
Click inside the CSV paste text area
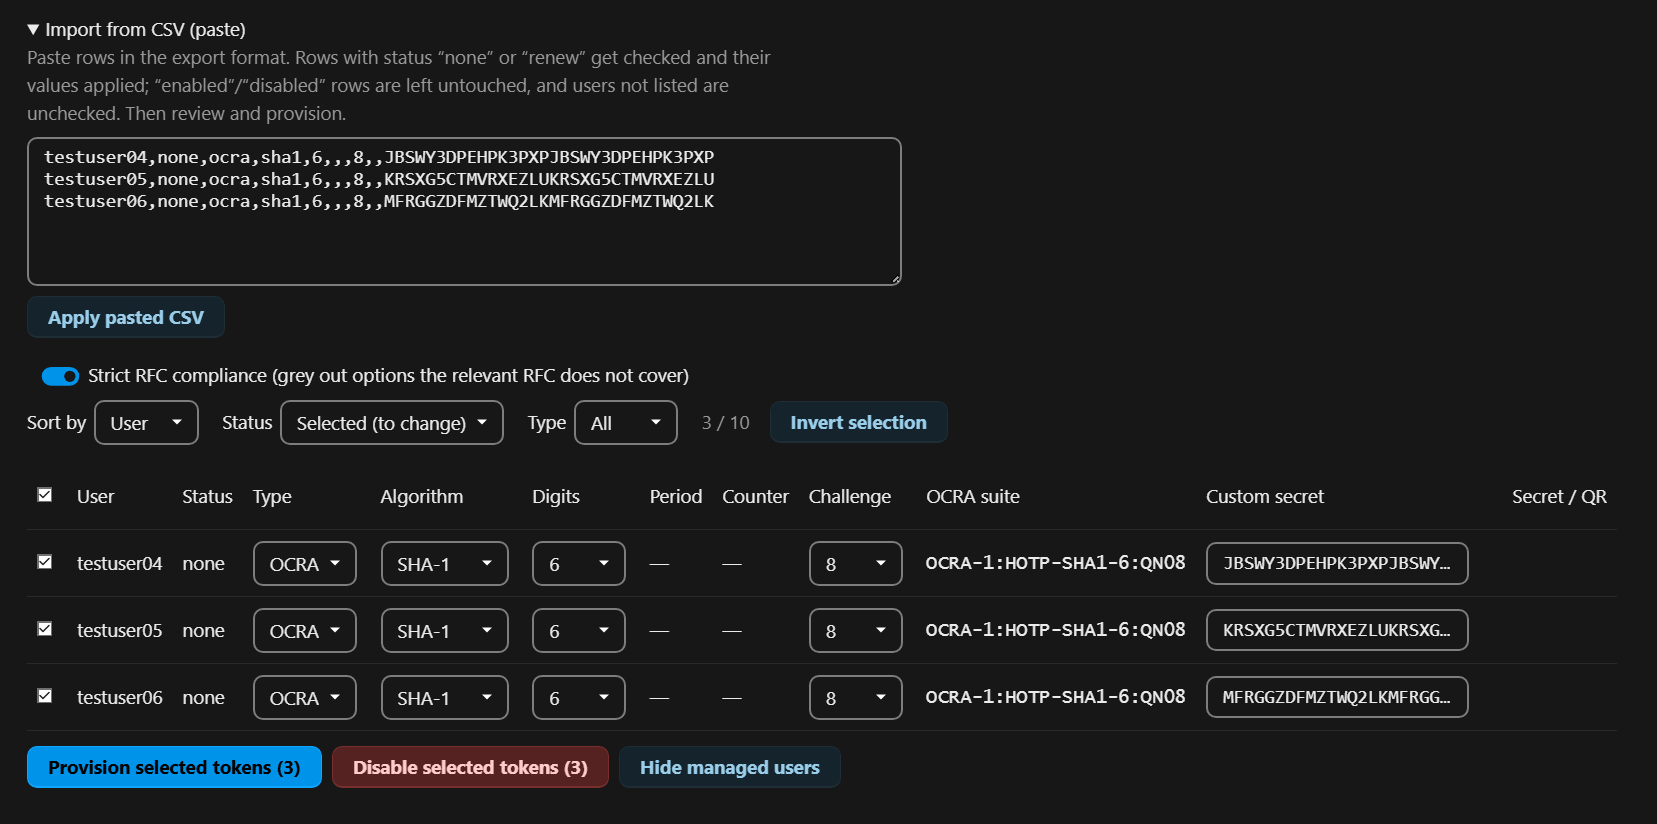(x=464, y=211)
